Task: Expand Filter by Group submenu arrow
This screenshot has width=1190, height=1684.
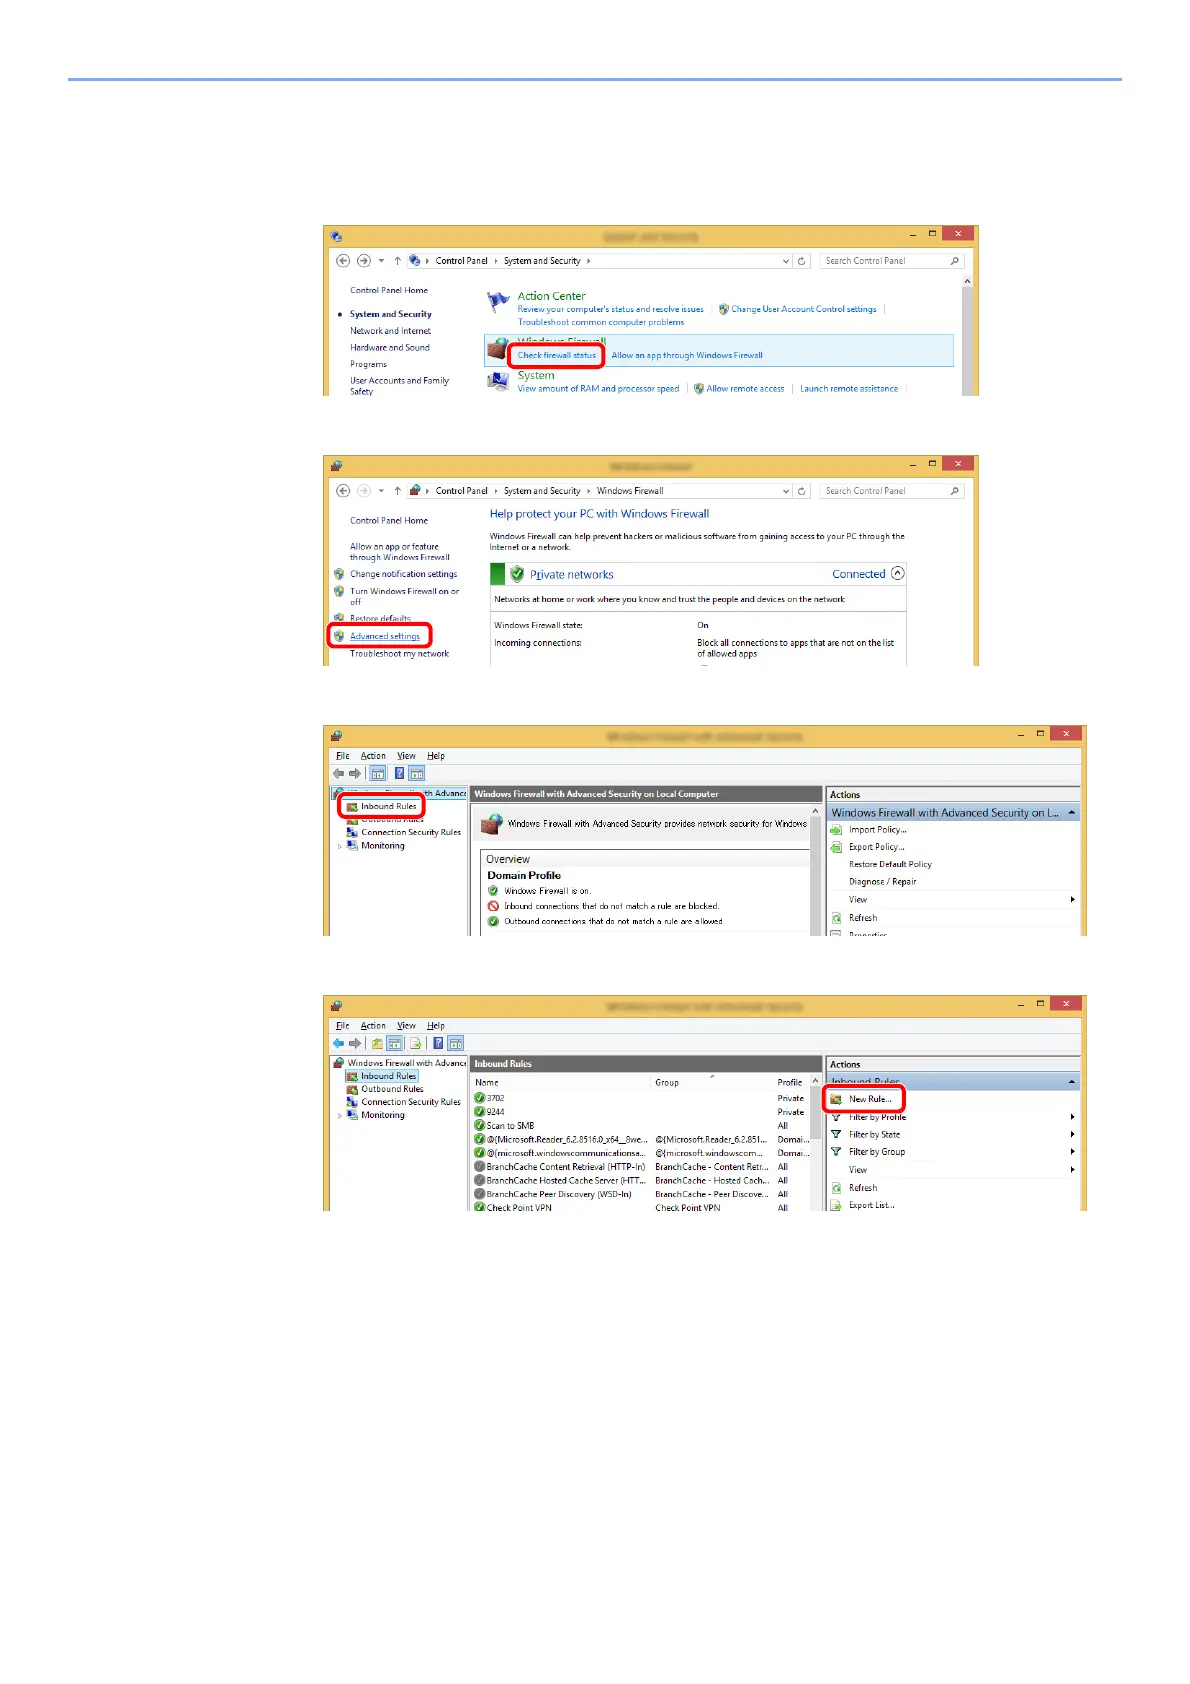Action: (1072, 1152)
